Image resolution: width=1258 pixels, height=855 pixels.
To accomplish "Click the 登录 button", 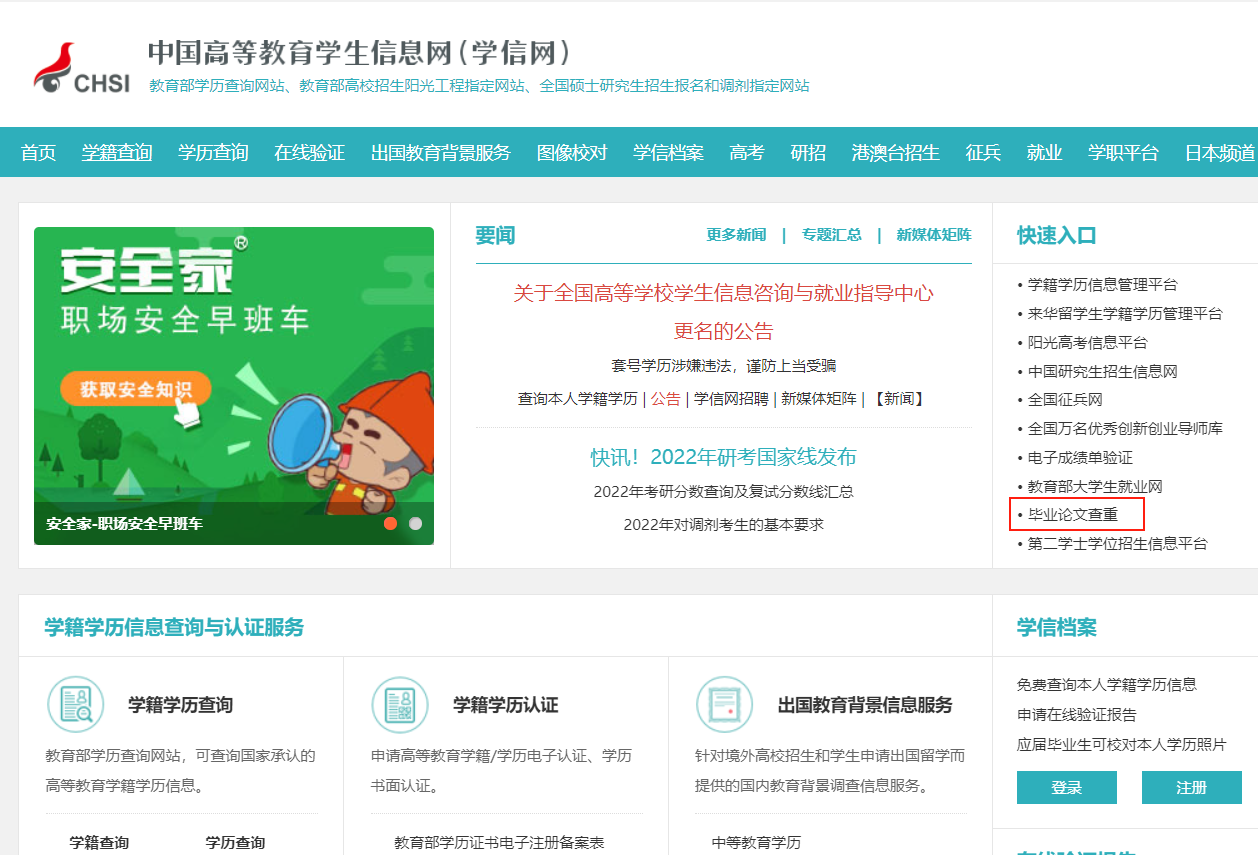I will pyautogui.click(x=1066, y=787).
